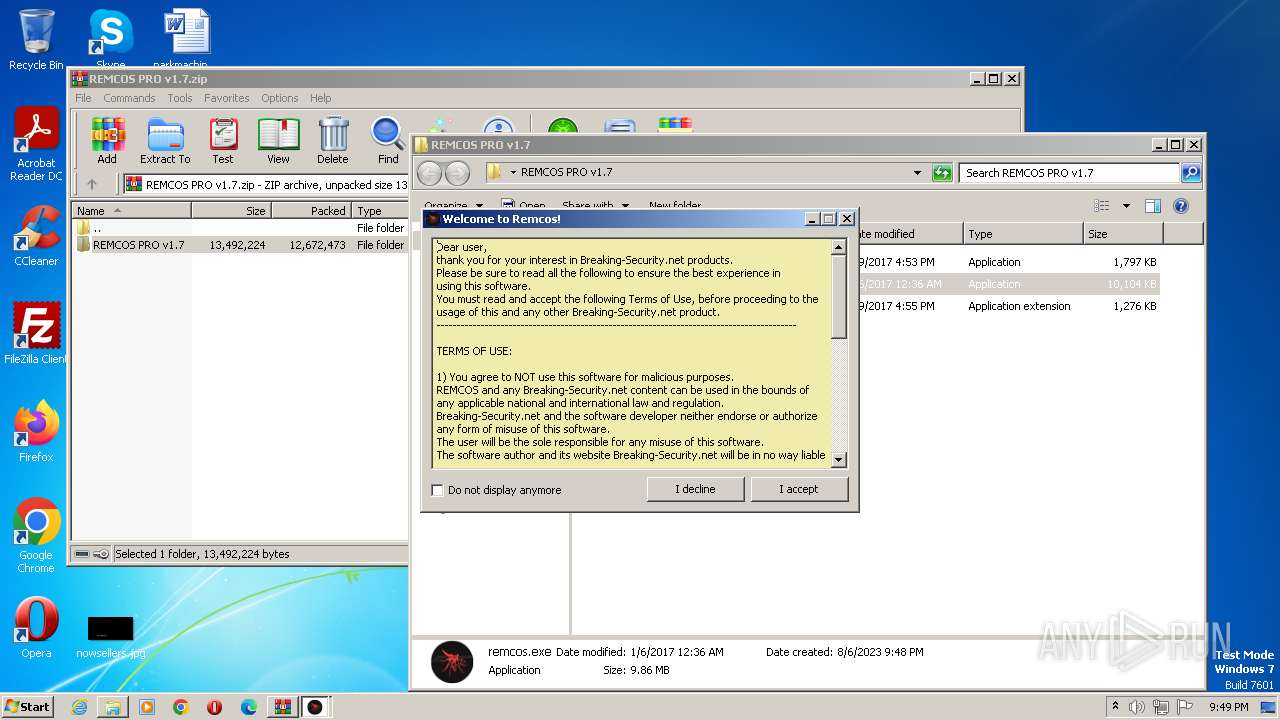This screenshot has width=1280, height=720.
Task: Click the WinRAR taskbar button
Action: [282, 707]
